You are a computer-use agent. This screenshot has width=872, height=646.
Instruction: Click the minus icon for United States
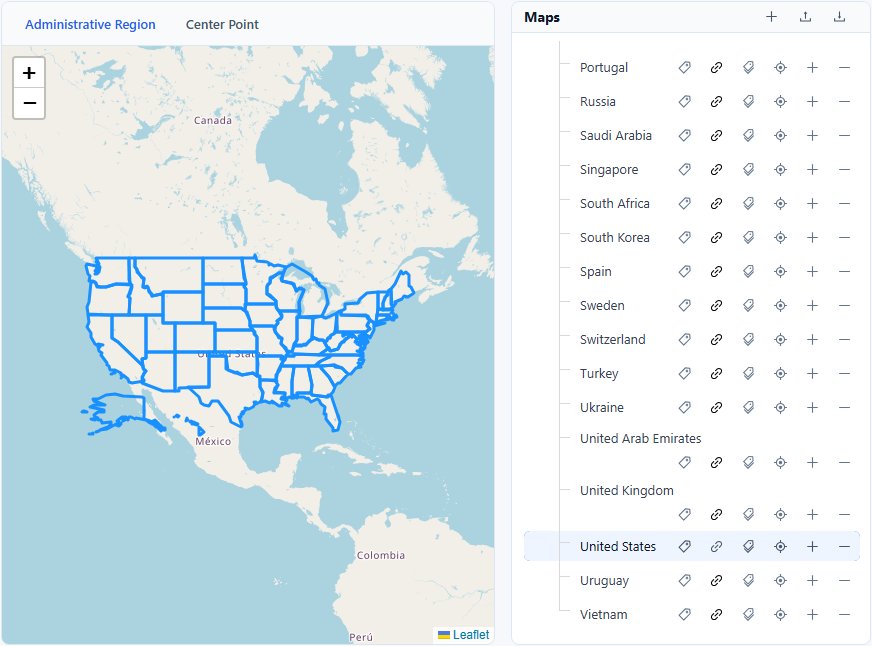[844, 546]
